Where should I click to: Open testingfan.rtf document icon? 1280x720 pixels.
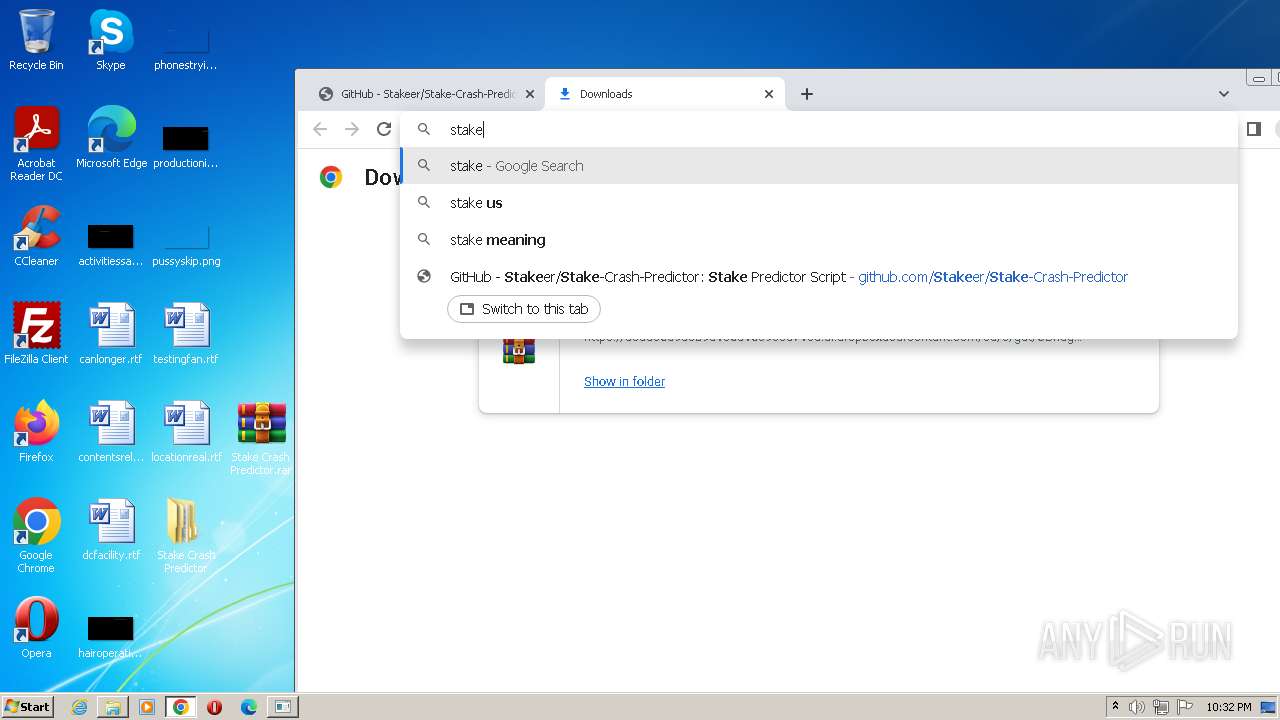tap(185, 334)
